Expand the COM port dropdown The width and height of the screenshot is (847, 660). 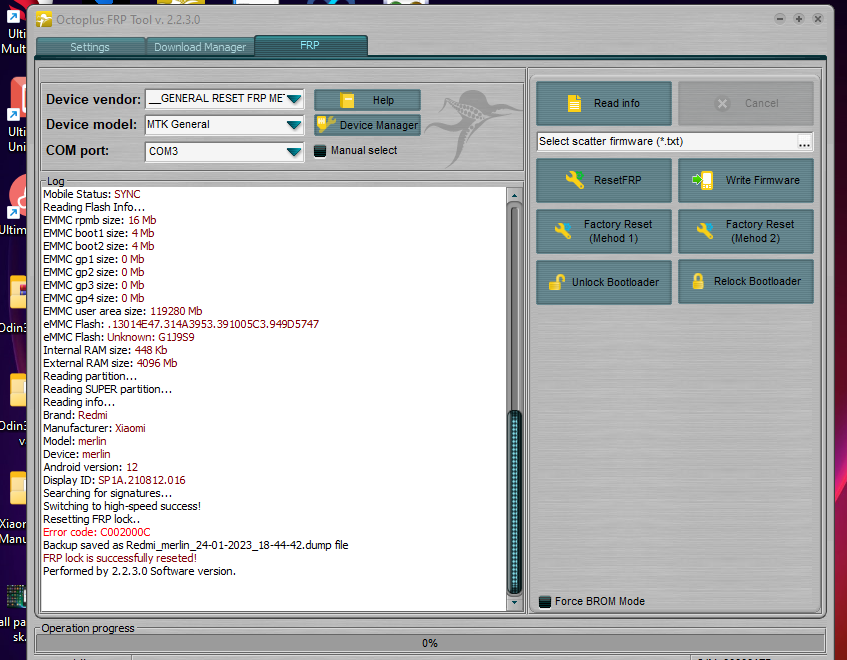[293, 152]
